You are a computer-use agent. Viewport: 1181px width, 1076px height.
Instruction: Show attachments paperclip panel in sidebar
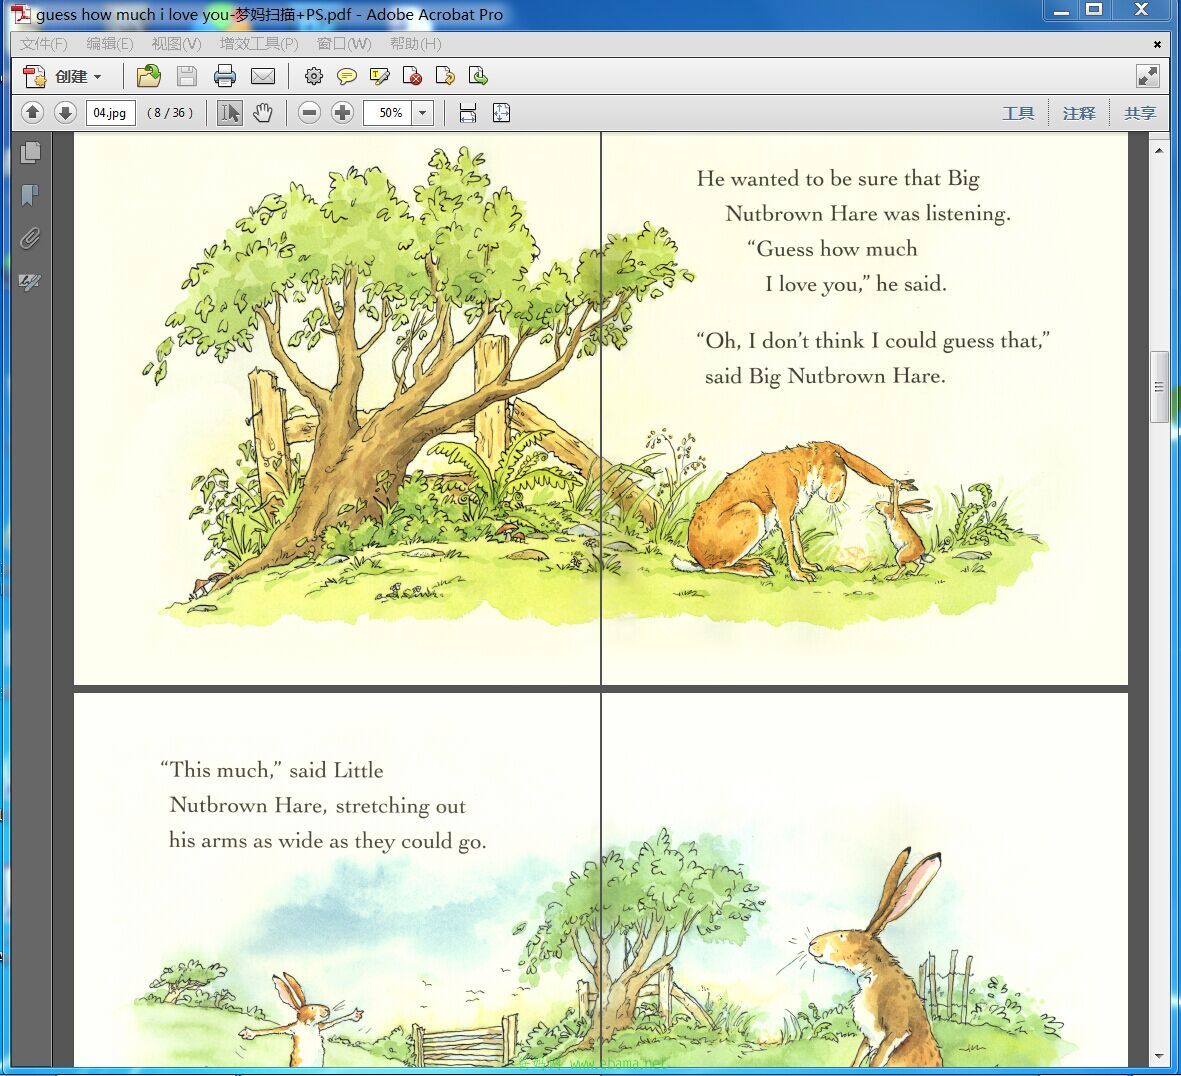pos(30,239)
